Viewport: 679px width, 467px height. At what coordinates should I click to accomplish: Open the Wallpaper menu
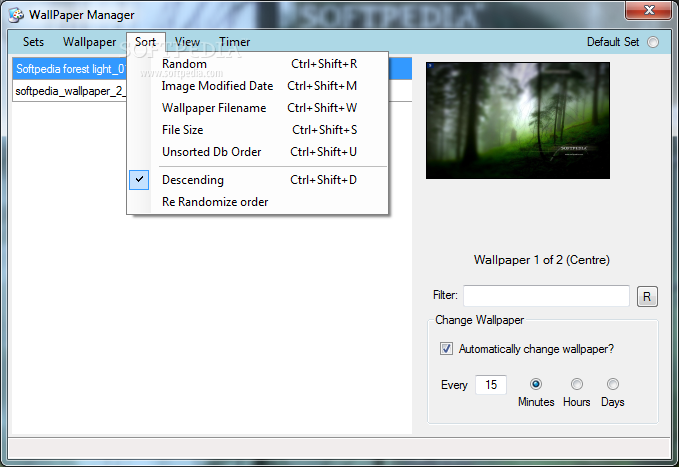click(90, 42)
